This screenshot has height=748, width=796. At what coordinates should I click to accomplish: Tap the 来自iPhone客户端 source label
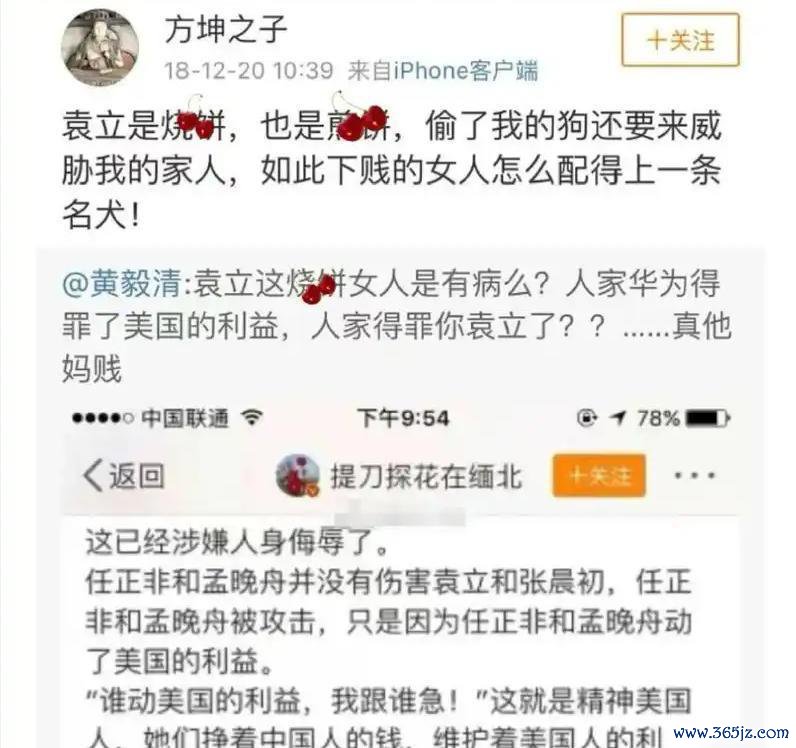[442, 70]
